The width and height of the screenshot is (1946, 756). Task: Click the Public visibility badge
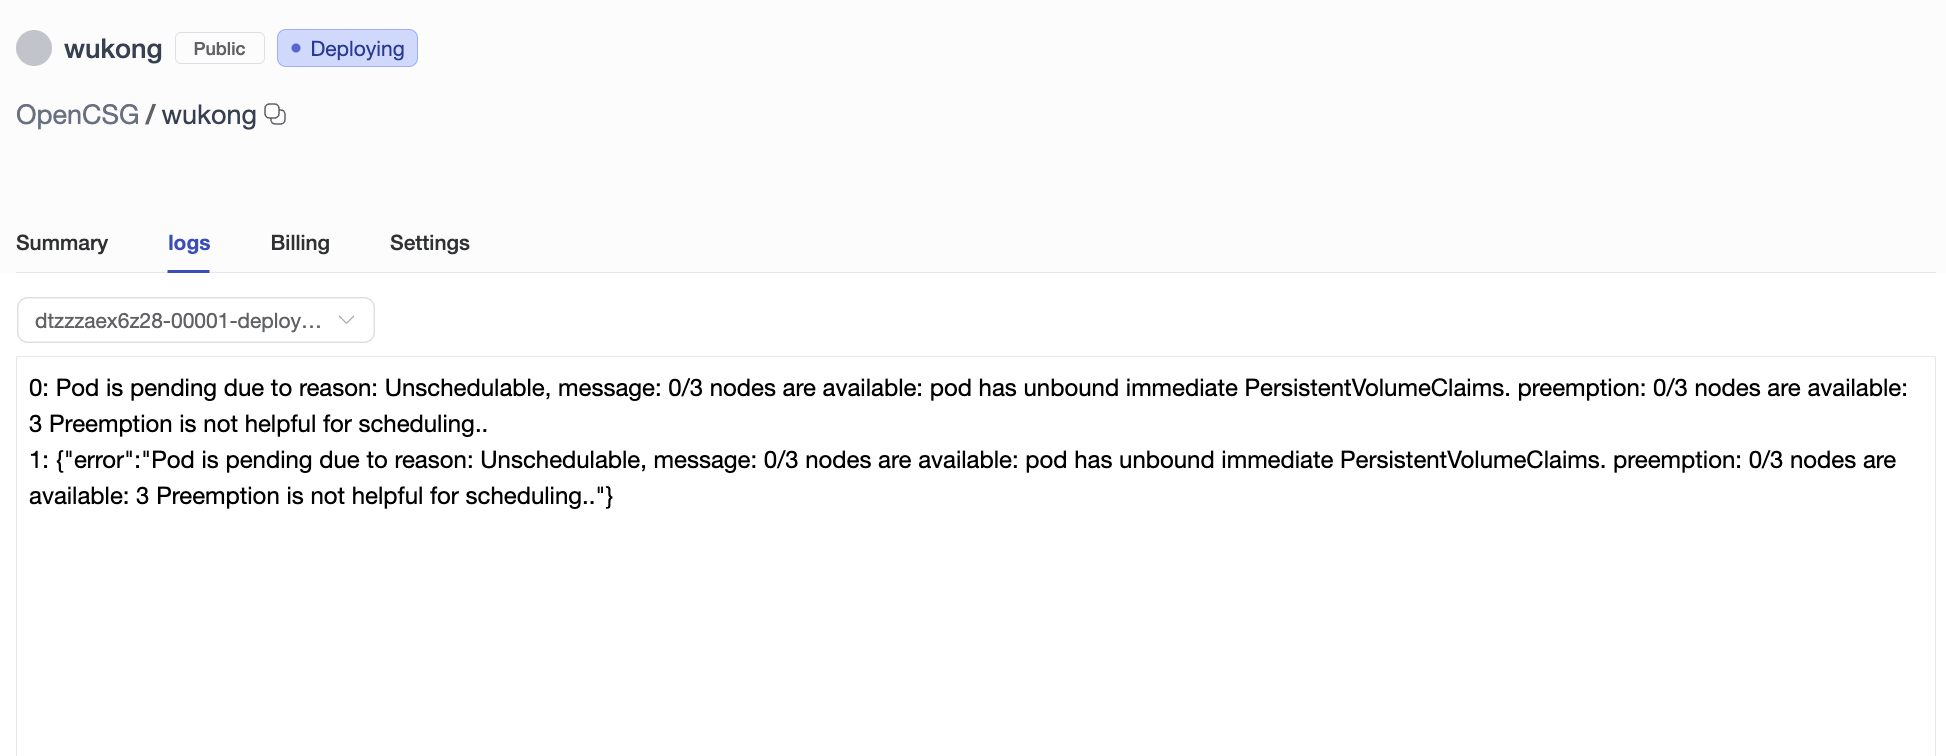pyautogui.click(x=219, y=48)
